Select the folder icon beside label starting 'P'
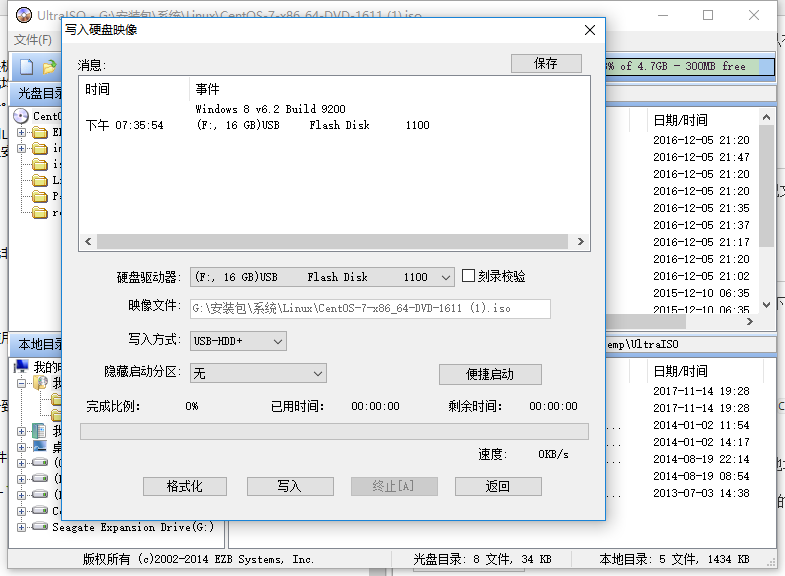The width and height of the screenshot is (785, 576). click(40, 196)
